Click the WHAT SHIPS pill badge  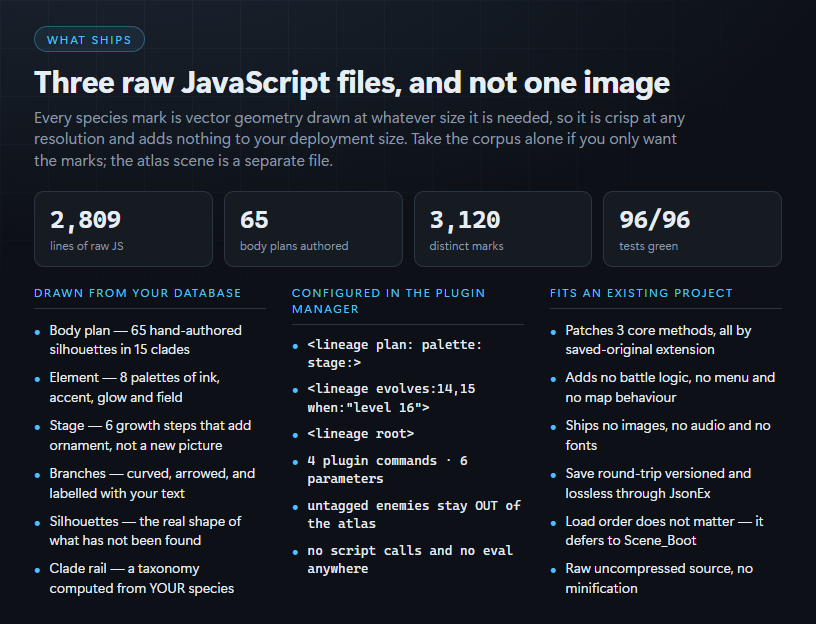pos(89,40)
